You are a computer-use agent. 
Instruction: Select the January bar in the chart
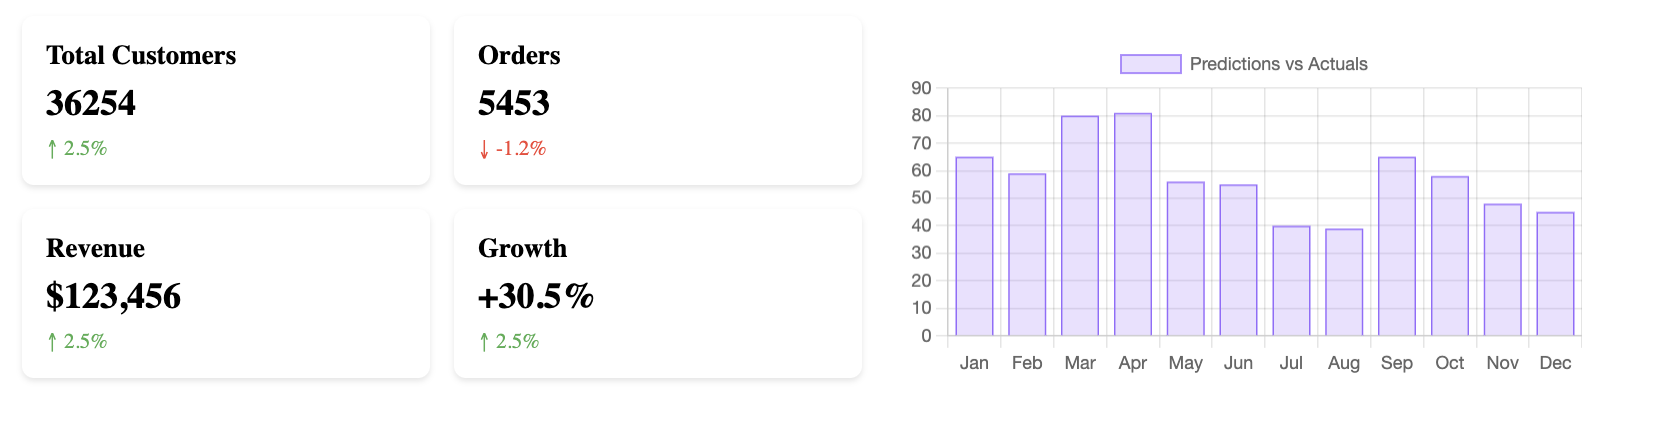[x=974, y=247]
